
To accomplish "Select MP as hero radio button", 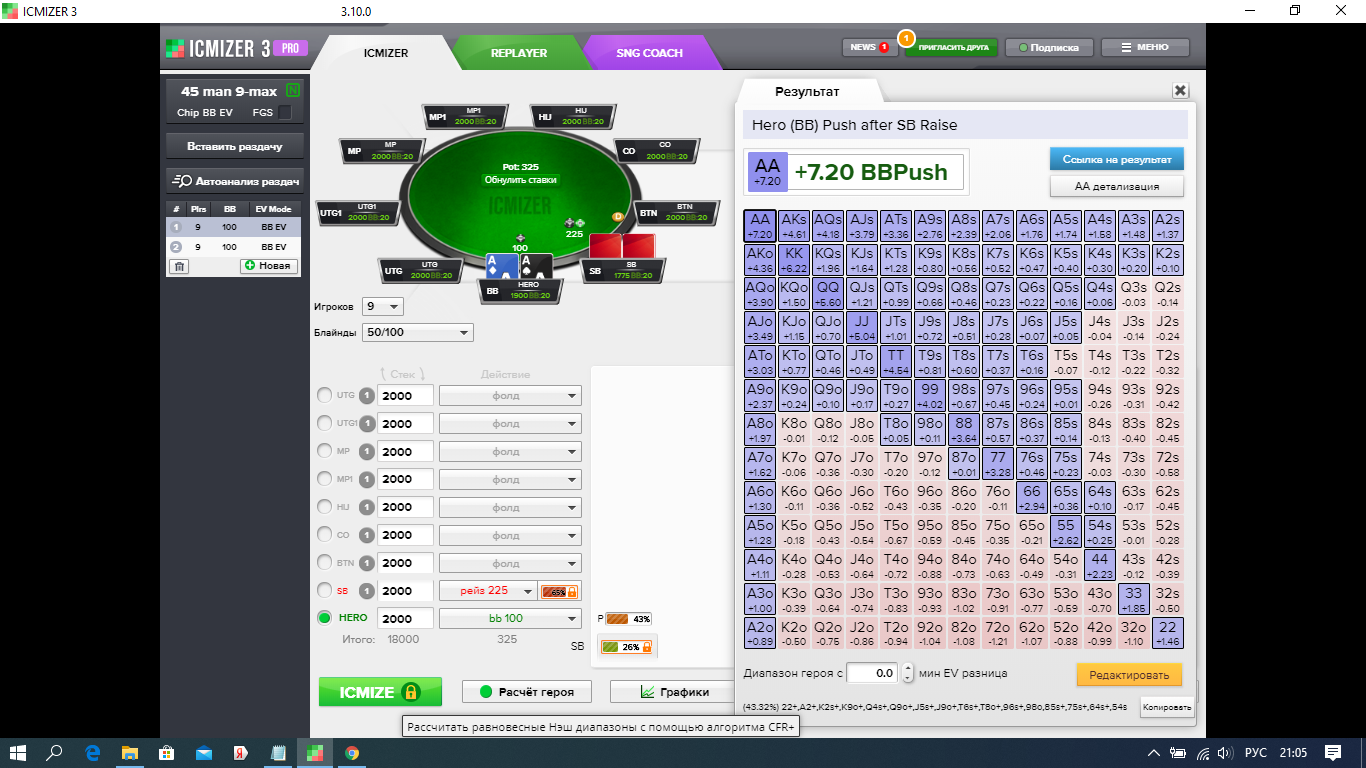I will tap(324, 451).
